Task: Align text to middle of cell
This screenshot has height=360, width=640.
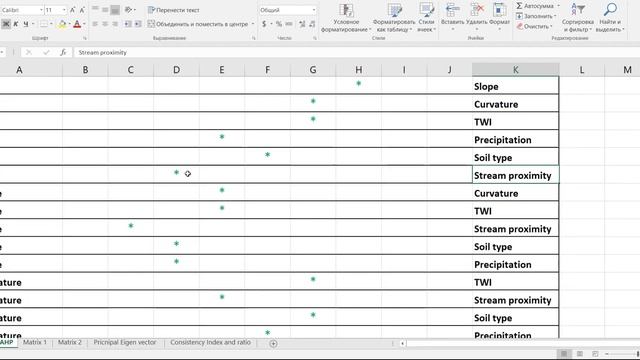Action: [105, 10]
